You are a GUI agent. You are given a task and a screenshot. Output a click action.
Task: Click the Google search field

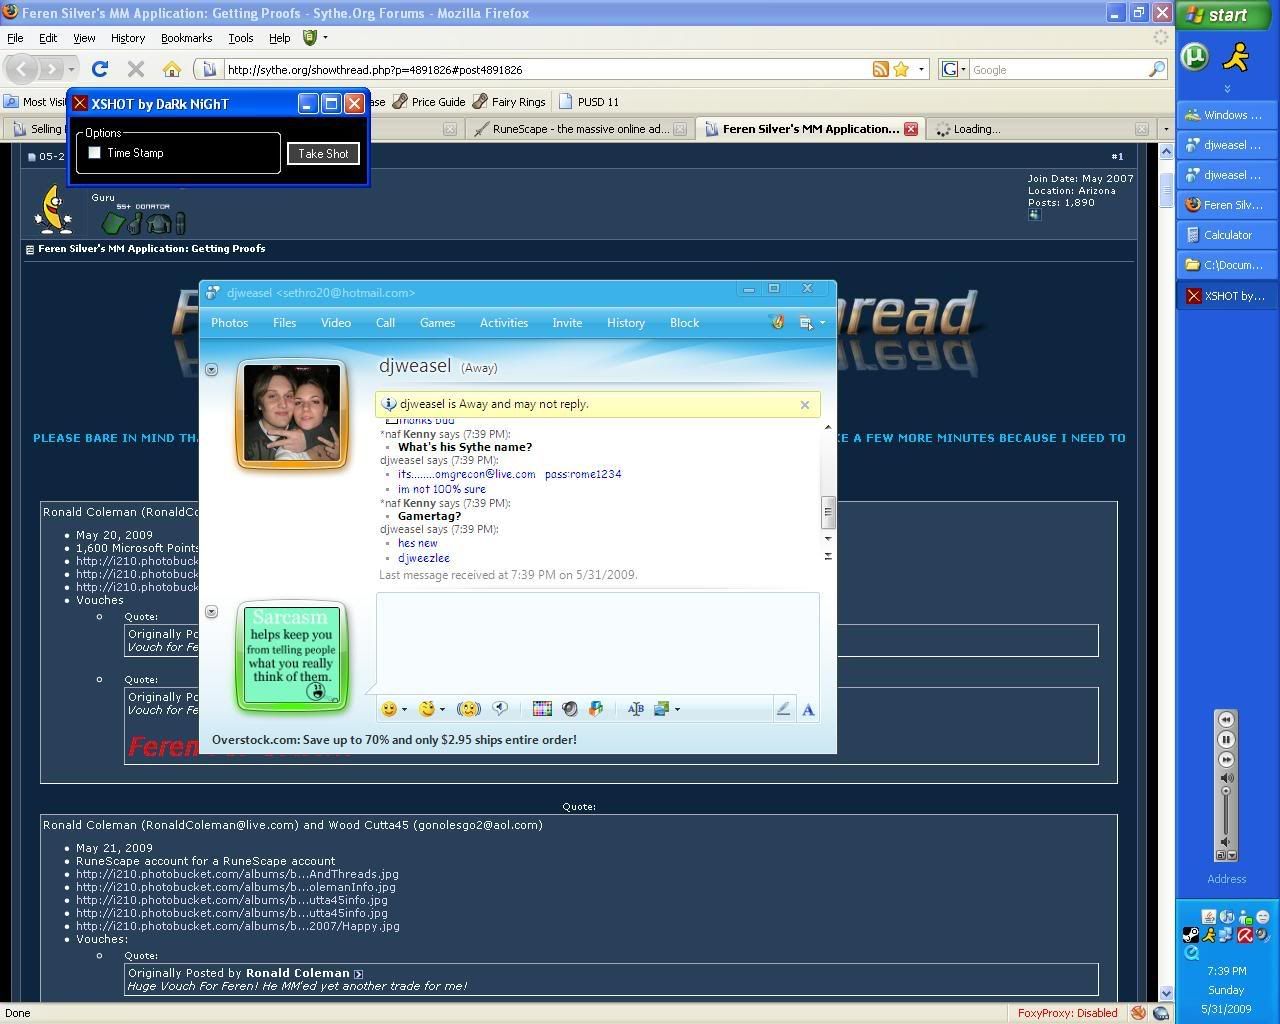(1057, 69)
